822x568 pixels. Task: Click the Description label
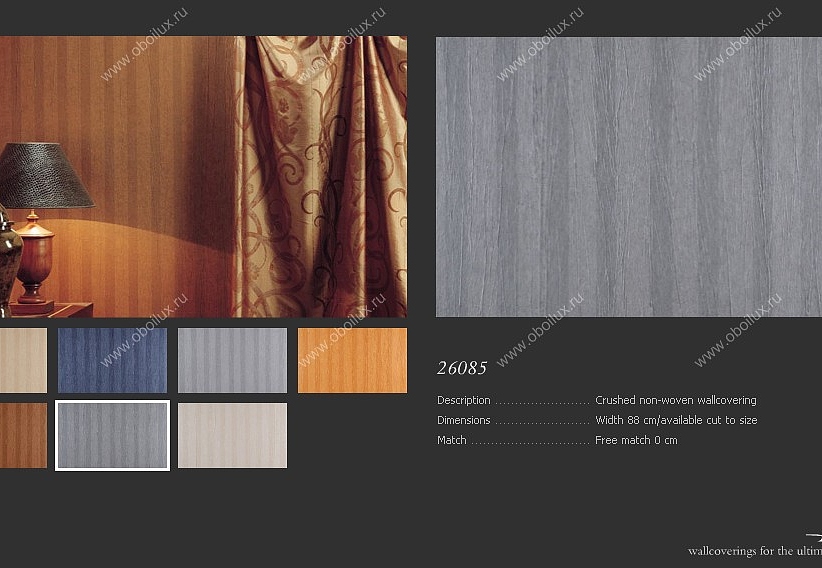463,400
